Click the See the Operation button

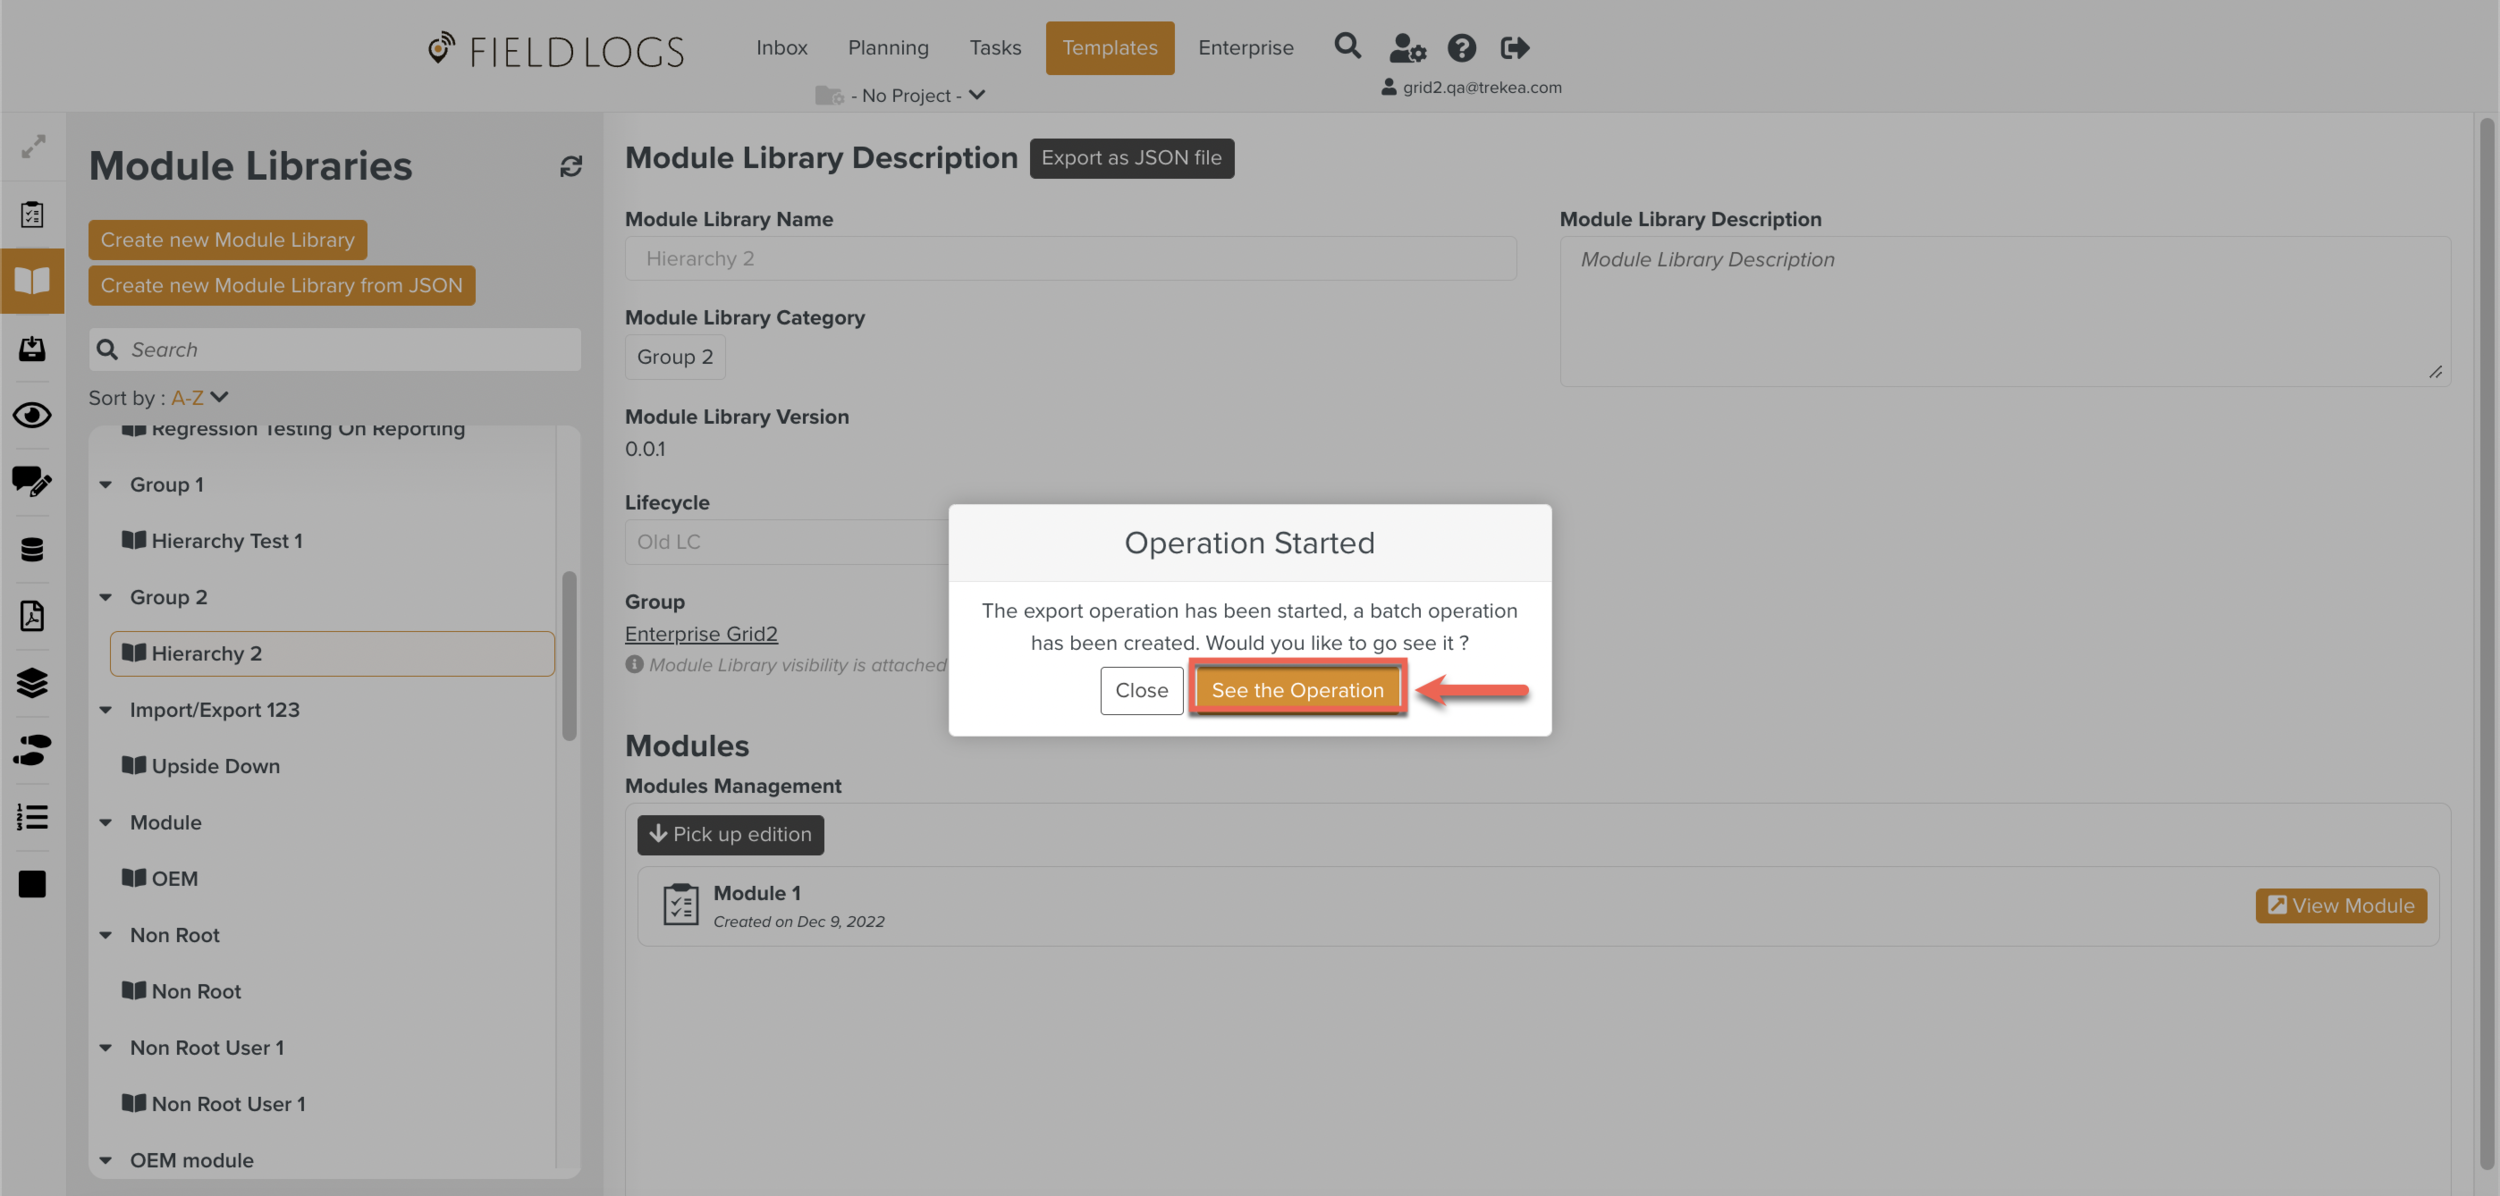point(1297,690)
